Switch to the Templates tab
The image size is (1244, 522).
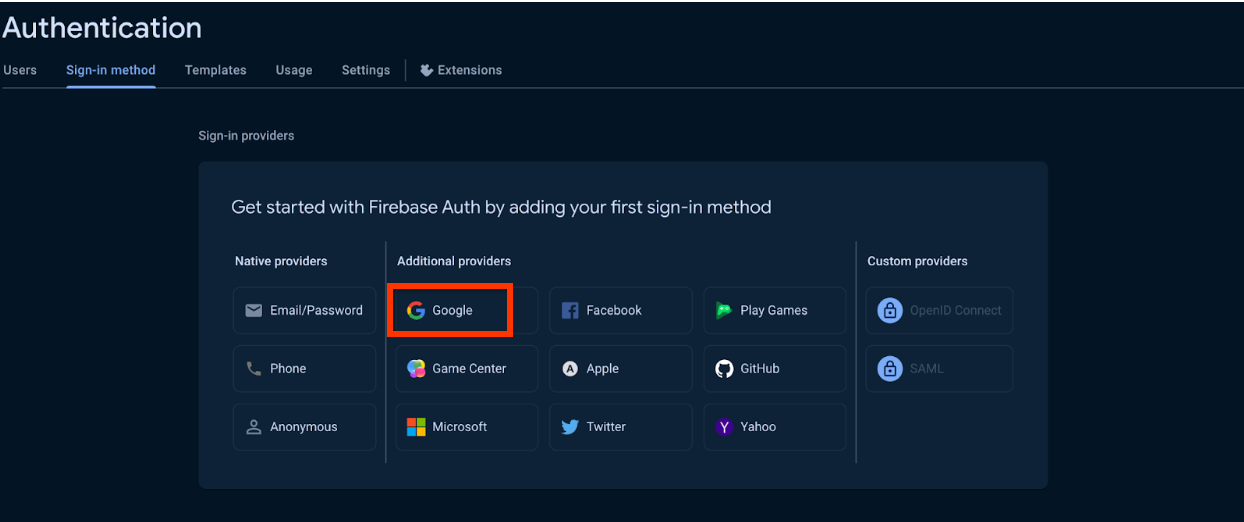click(x=215, y=70)
